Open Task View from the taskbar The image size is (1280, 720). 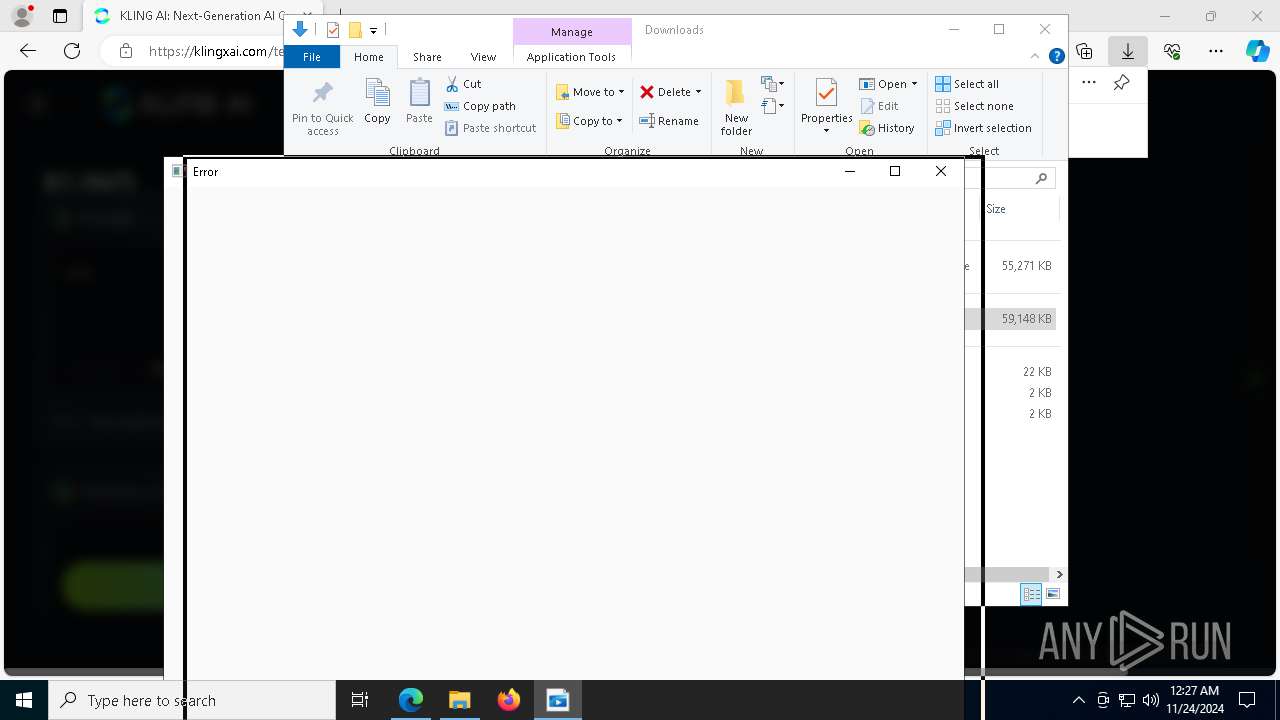click(x=360, y=700)
